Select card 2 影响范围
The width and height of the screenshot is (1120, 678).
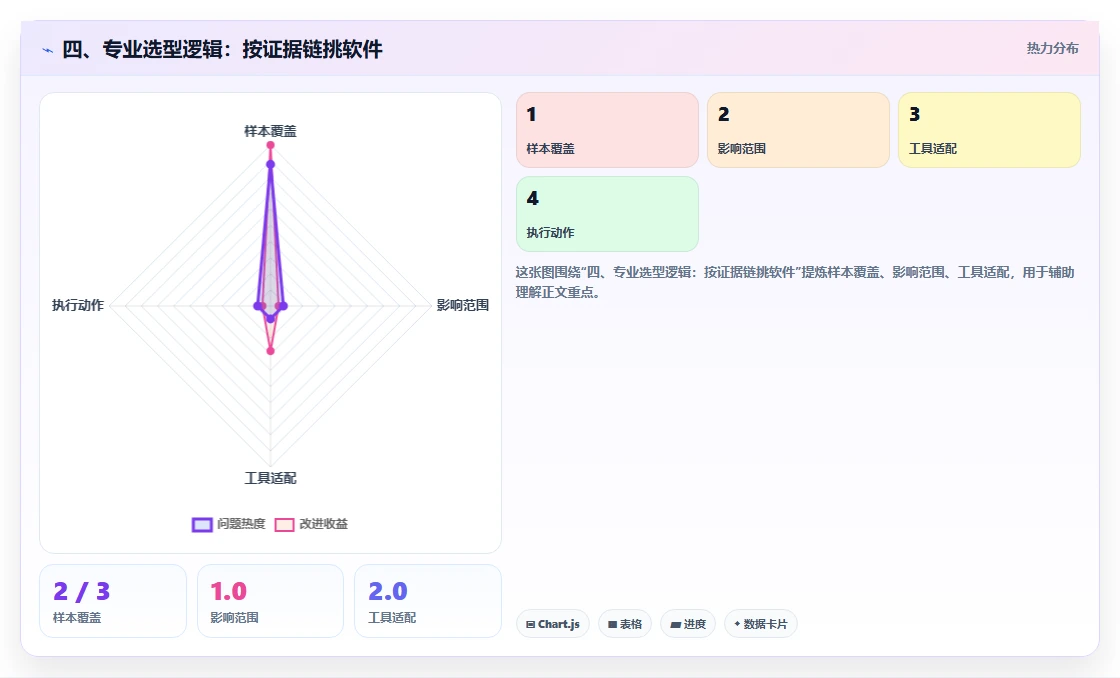[798, 130]
